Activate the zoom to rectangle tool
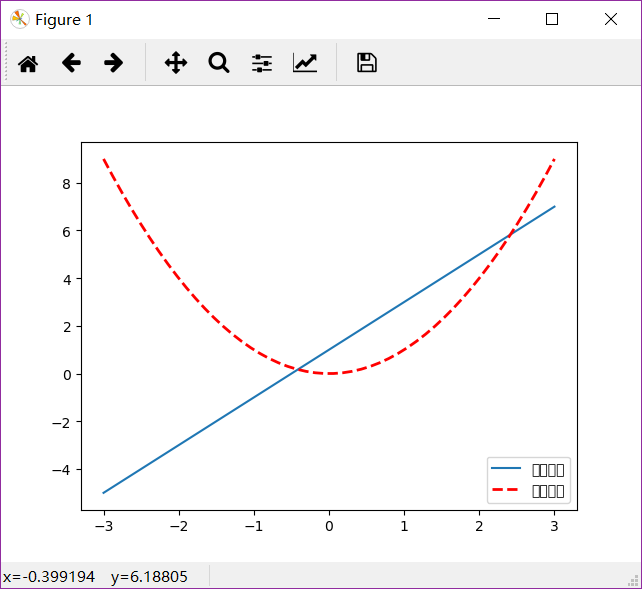 [x=219, y=63]
